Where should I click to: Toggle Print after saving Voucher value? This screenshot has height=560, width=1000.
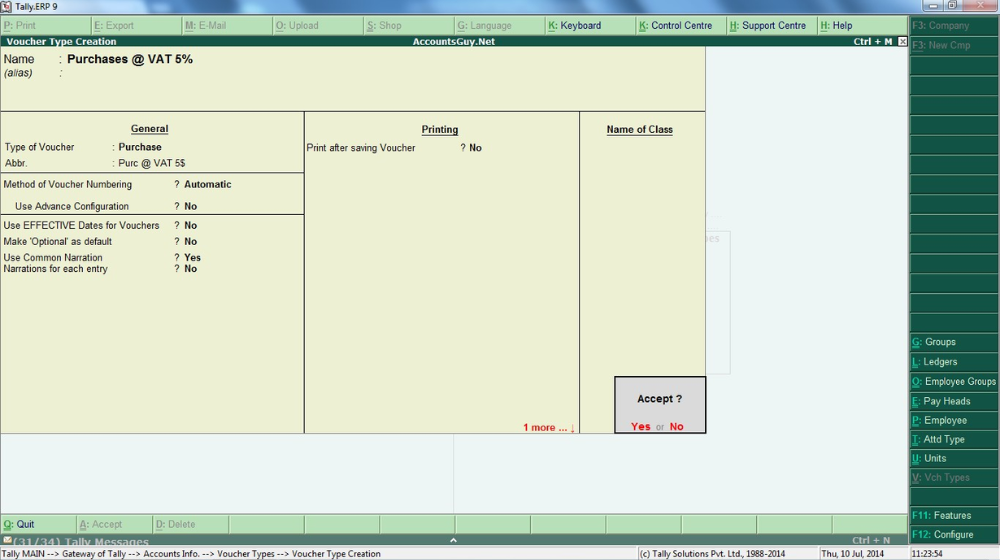(475, 147)
